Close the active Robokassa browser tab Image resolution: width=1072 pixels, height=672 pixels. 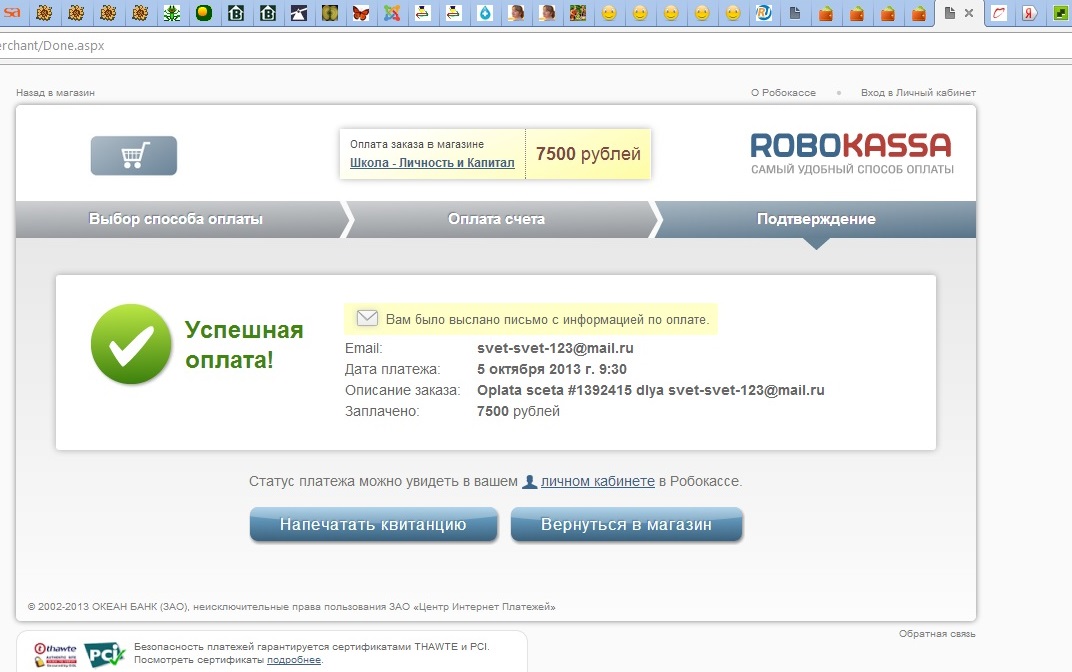coord(969,13)
